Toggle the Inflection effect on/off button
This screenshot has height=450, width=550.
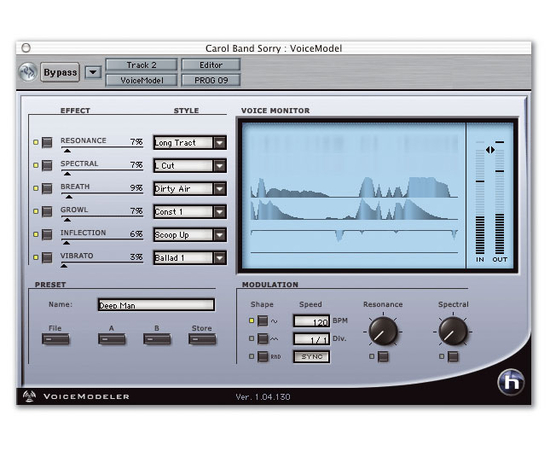tap(47, 234)
